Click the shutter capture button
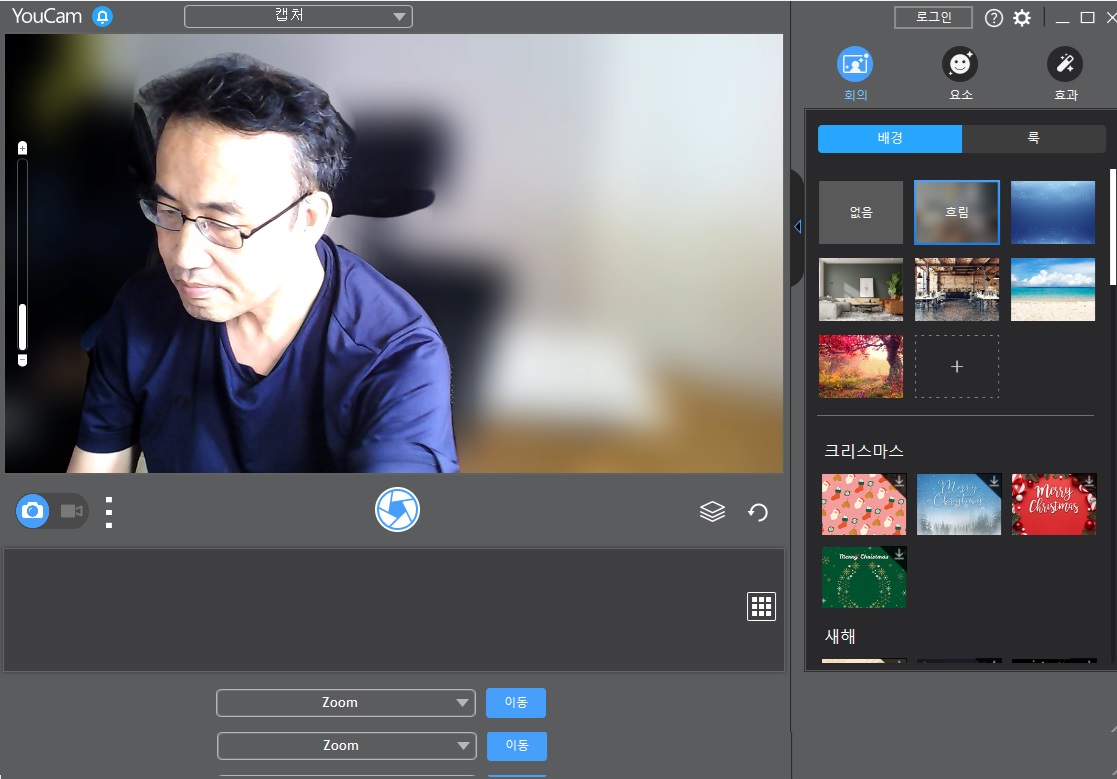The height and width of the screenshot is (779, 1117). tap(397, 509)
